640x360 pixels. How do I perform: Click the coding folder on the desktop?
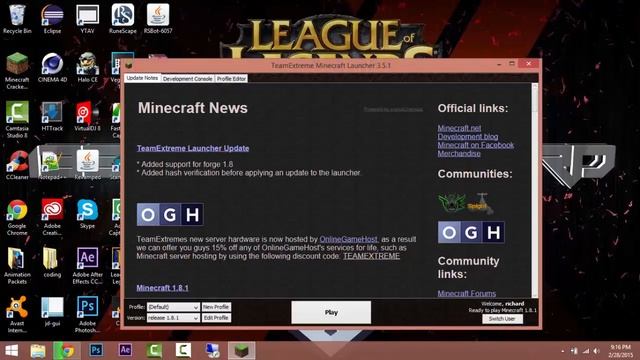52,263
